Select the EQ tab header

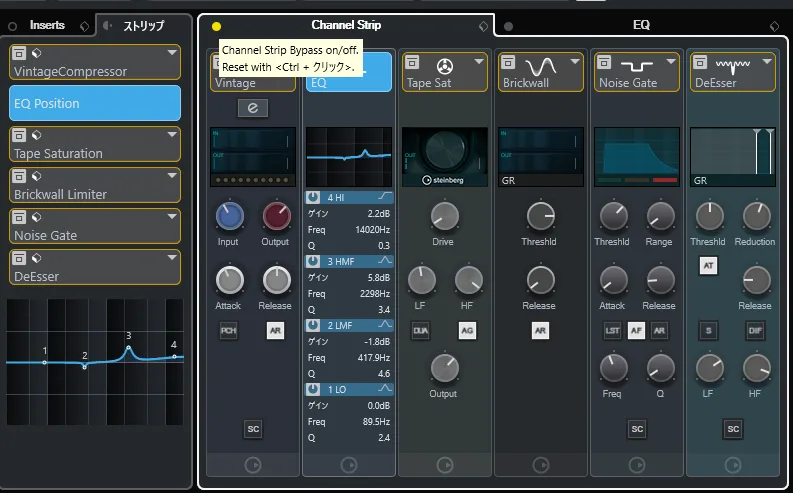point(641,25)
